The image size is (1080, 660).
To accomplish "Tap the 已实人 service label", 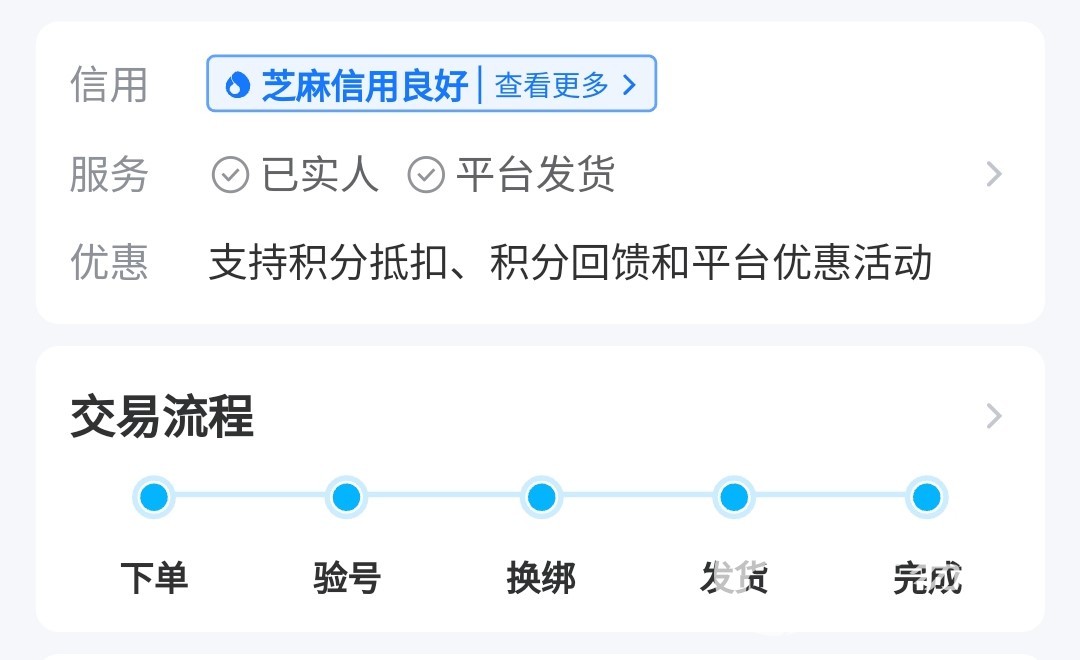I will pos(320,176).
